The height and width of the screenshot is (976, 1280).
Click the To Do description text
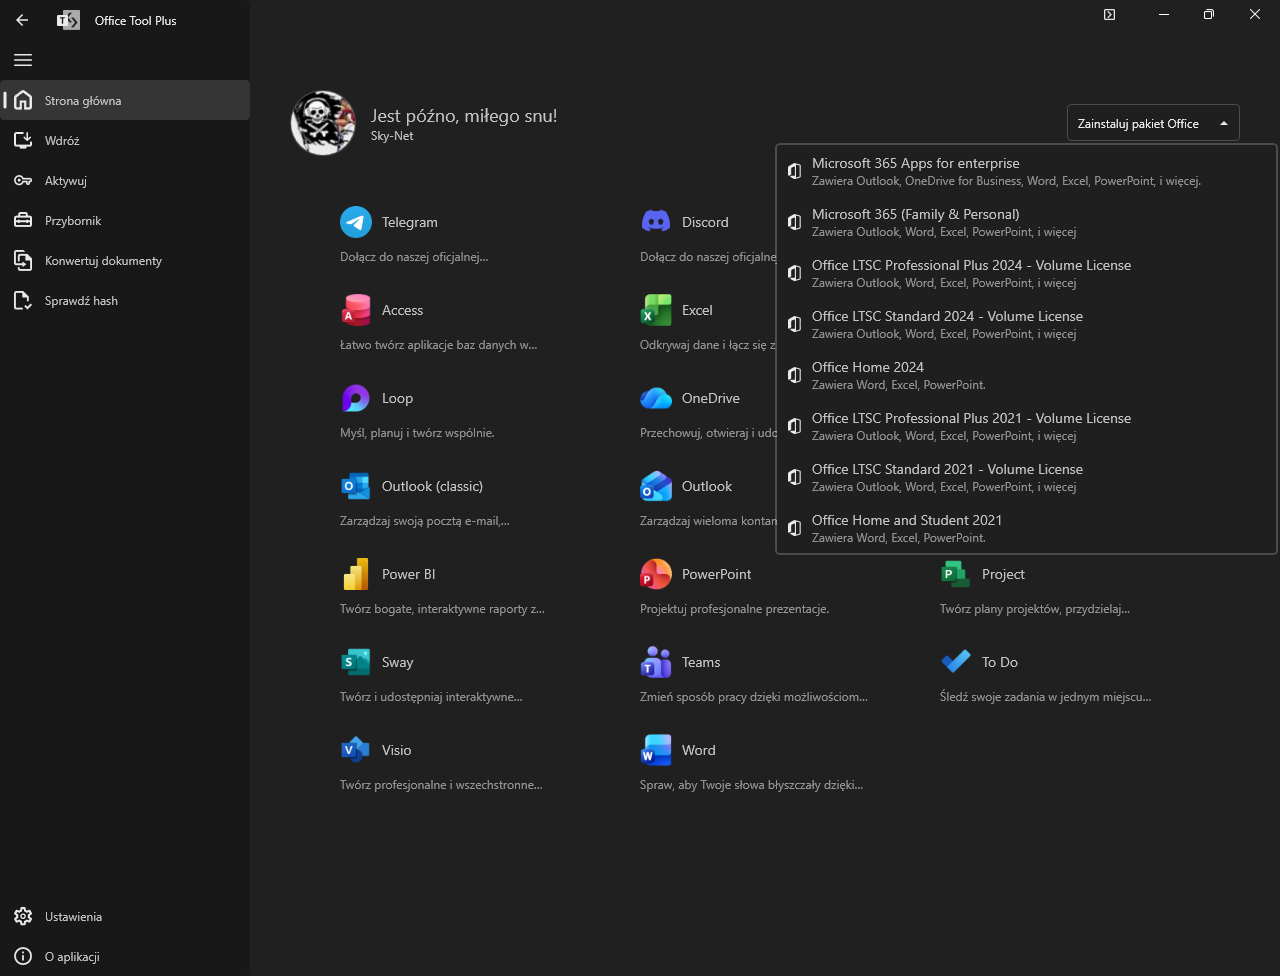tap(1045, 697)
